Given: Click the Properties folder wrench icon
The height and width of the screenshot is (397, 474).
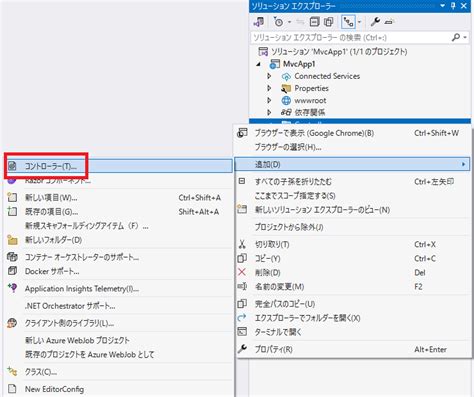Looking at the screenshot, I should click(x=286, y=89).
